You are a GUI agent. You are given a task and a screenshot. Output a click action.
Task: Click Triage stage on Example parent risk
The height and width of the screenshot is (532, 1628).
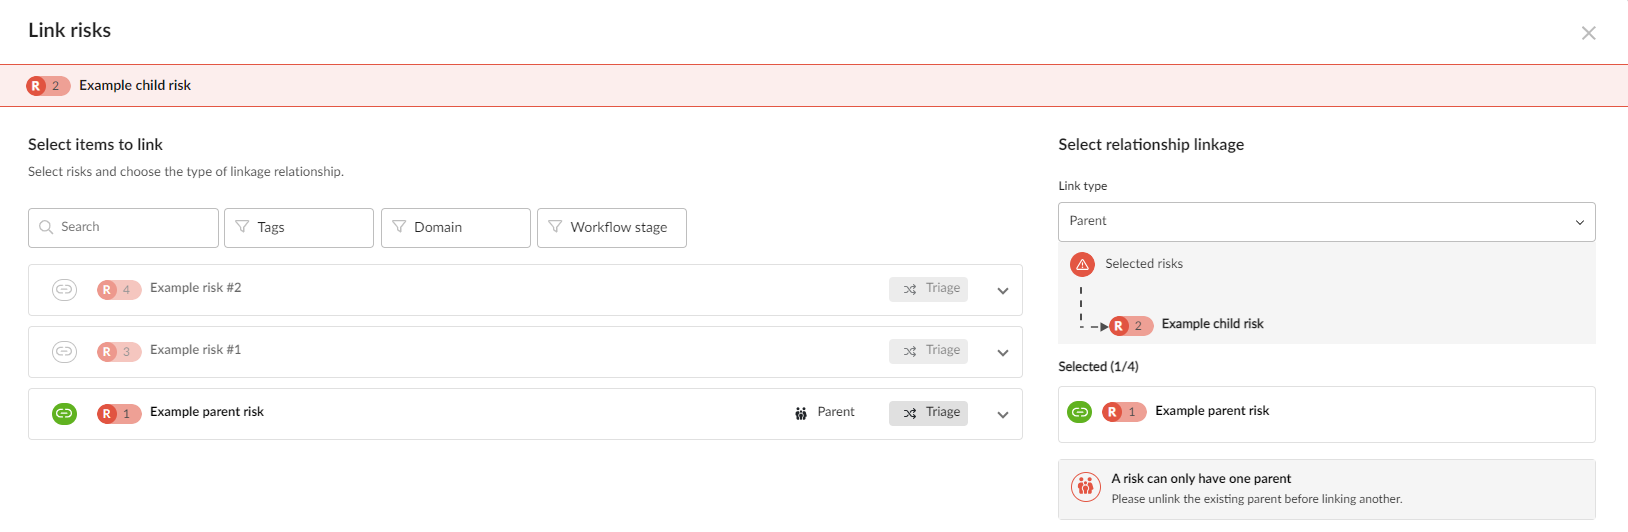[x=928, y=413]
